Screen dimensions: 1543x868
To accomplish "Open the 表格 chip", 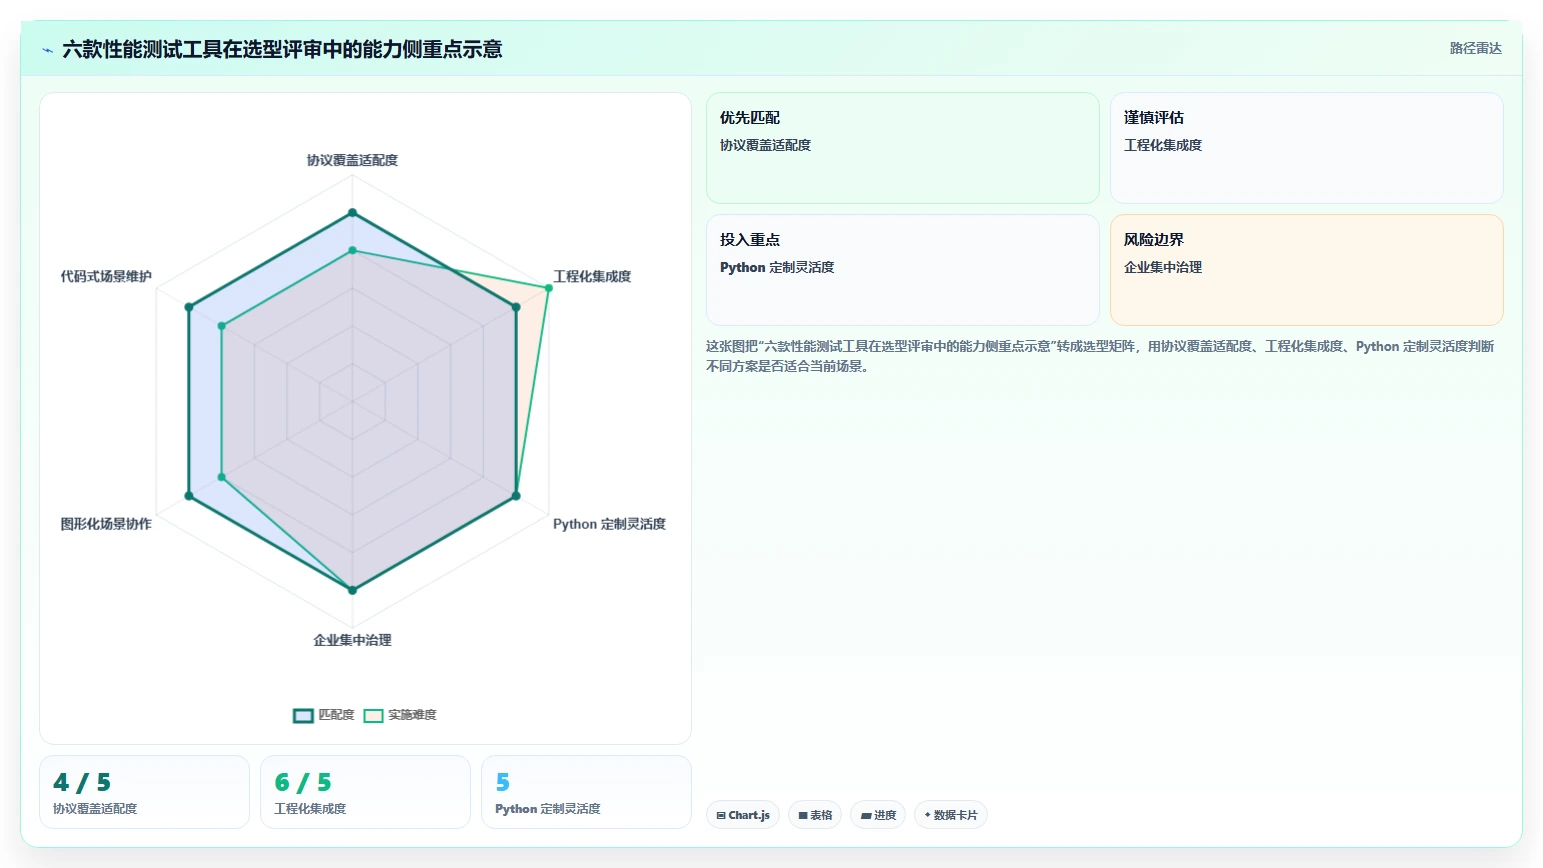I will (x=815, y=815).
